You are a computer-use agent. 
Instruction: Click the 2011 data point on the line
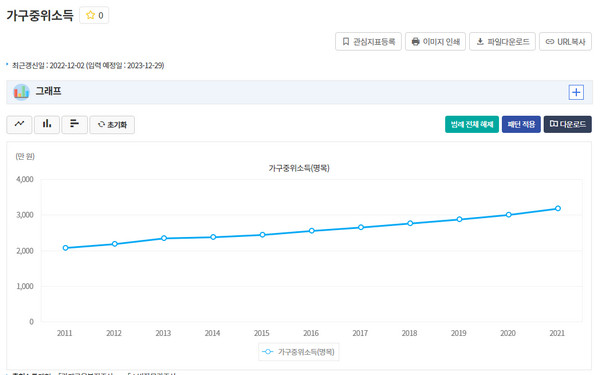coord(65,248)
